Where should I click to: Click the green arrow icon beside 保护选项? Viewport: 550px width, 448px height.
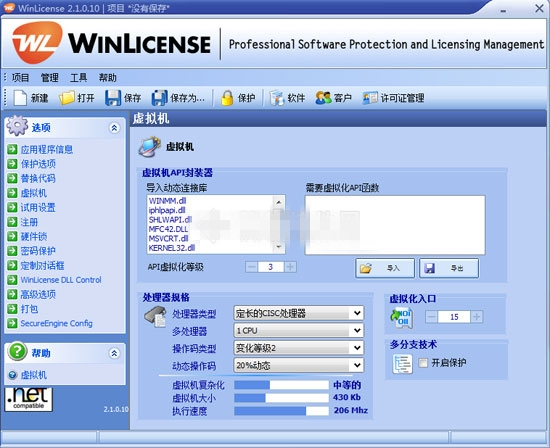coord(12,164)
